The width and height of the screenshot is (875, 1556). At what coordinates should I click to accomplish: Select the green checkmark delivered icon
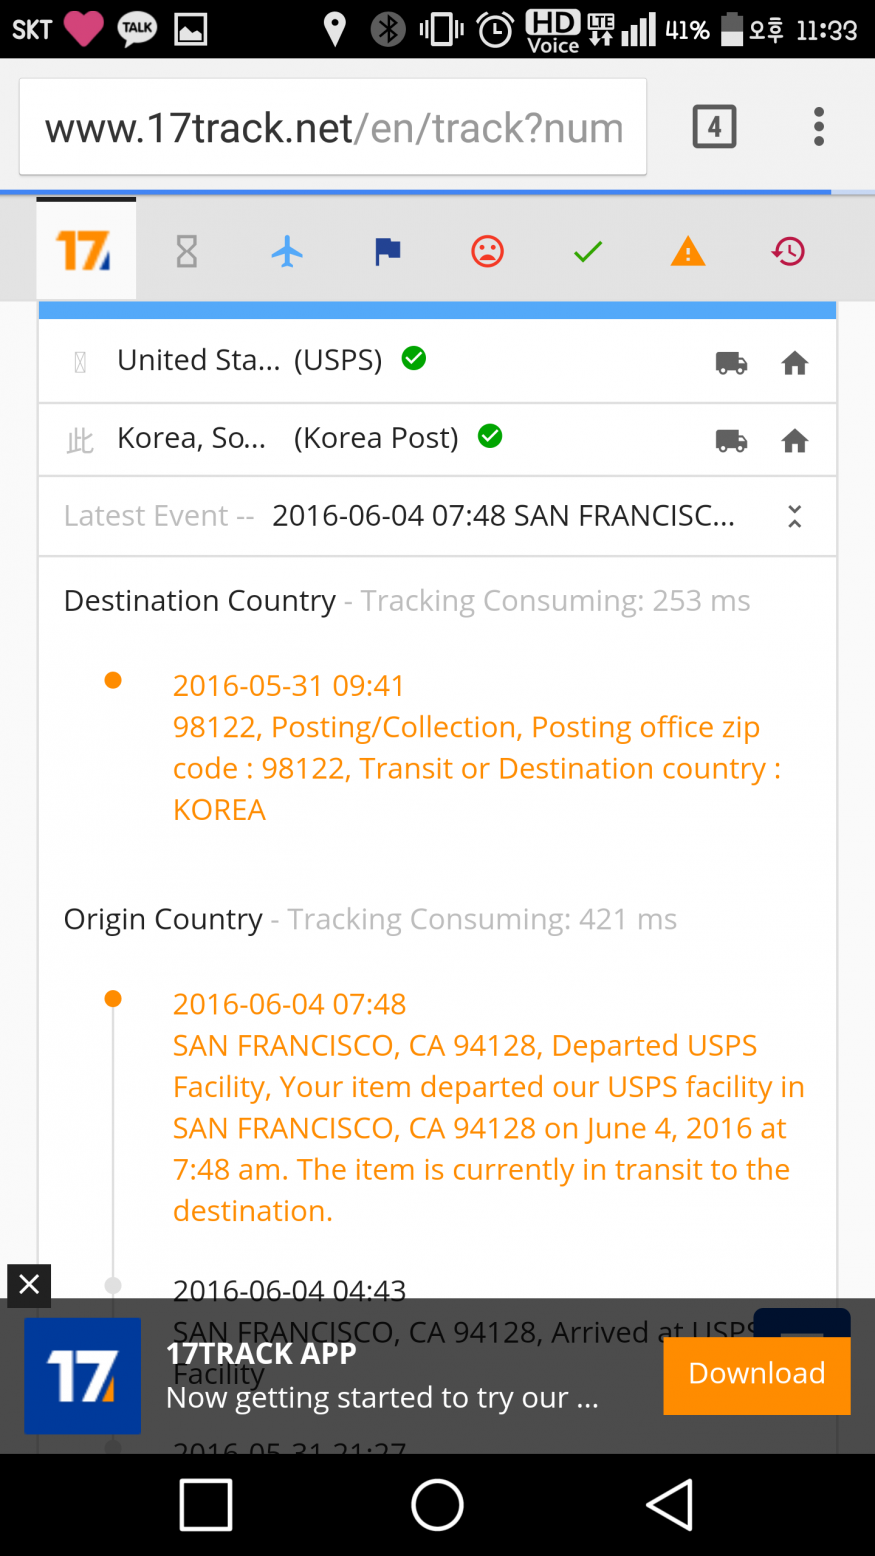(588, 251)
